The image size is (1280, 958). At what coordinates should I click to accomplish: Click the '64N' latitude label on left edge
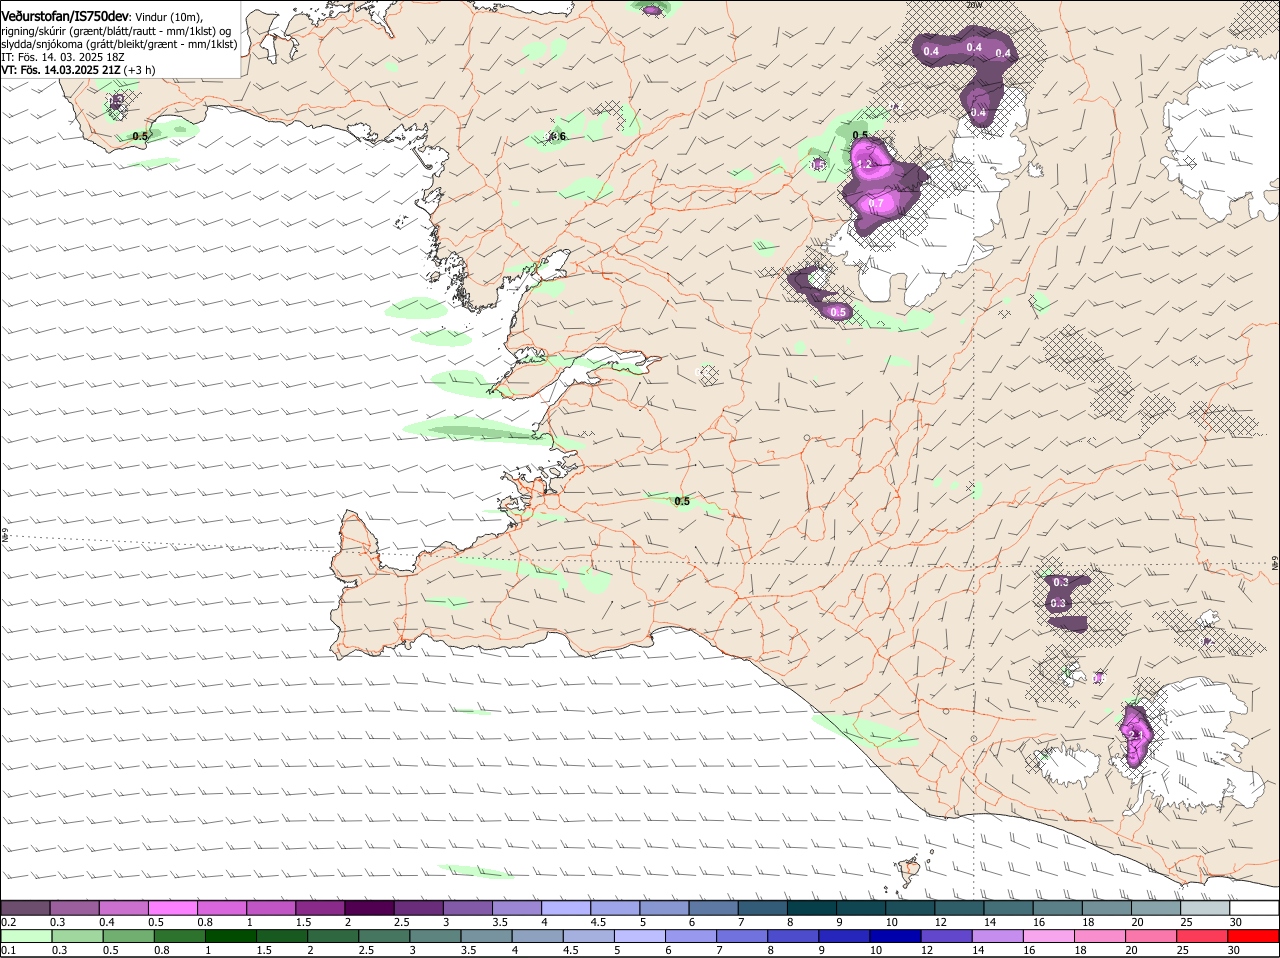tap(5, 536)
